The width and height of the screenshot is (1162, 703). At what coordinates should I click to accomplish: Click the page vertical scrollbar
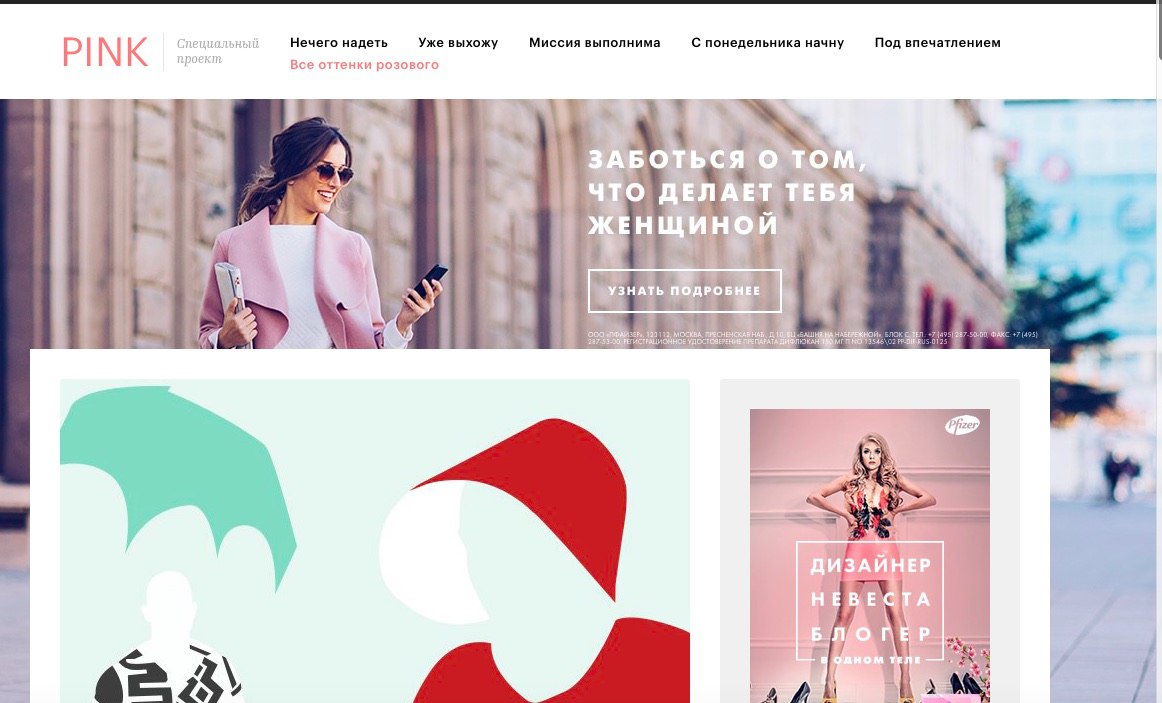[1158, 351]
